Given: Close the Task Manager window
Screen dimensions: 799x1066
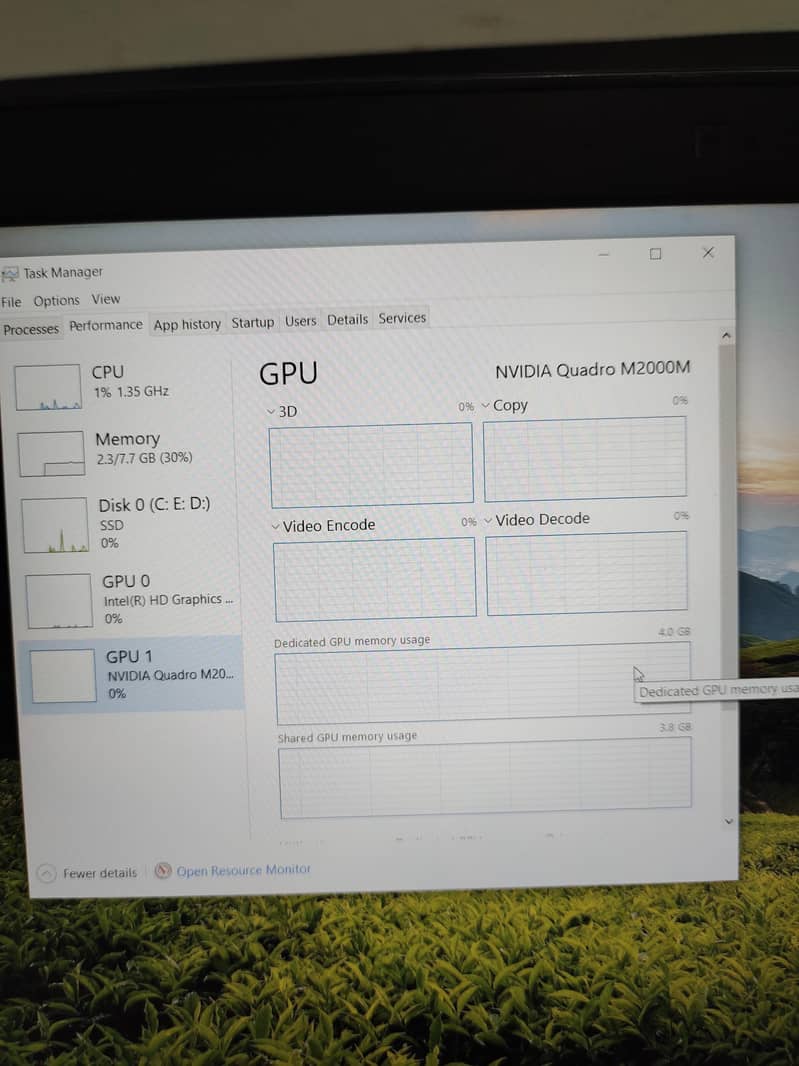Looking at the screenshot, I should [708, 252].
